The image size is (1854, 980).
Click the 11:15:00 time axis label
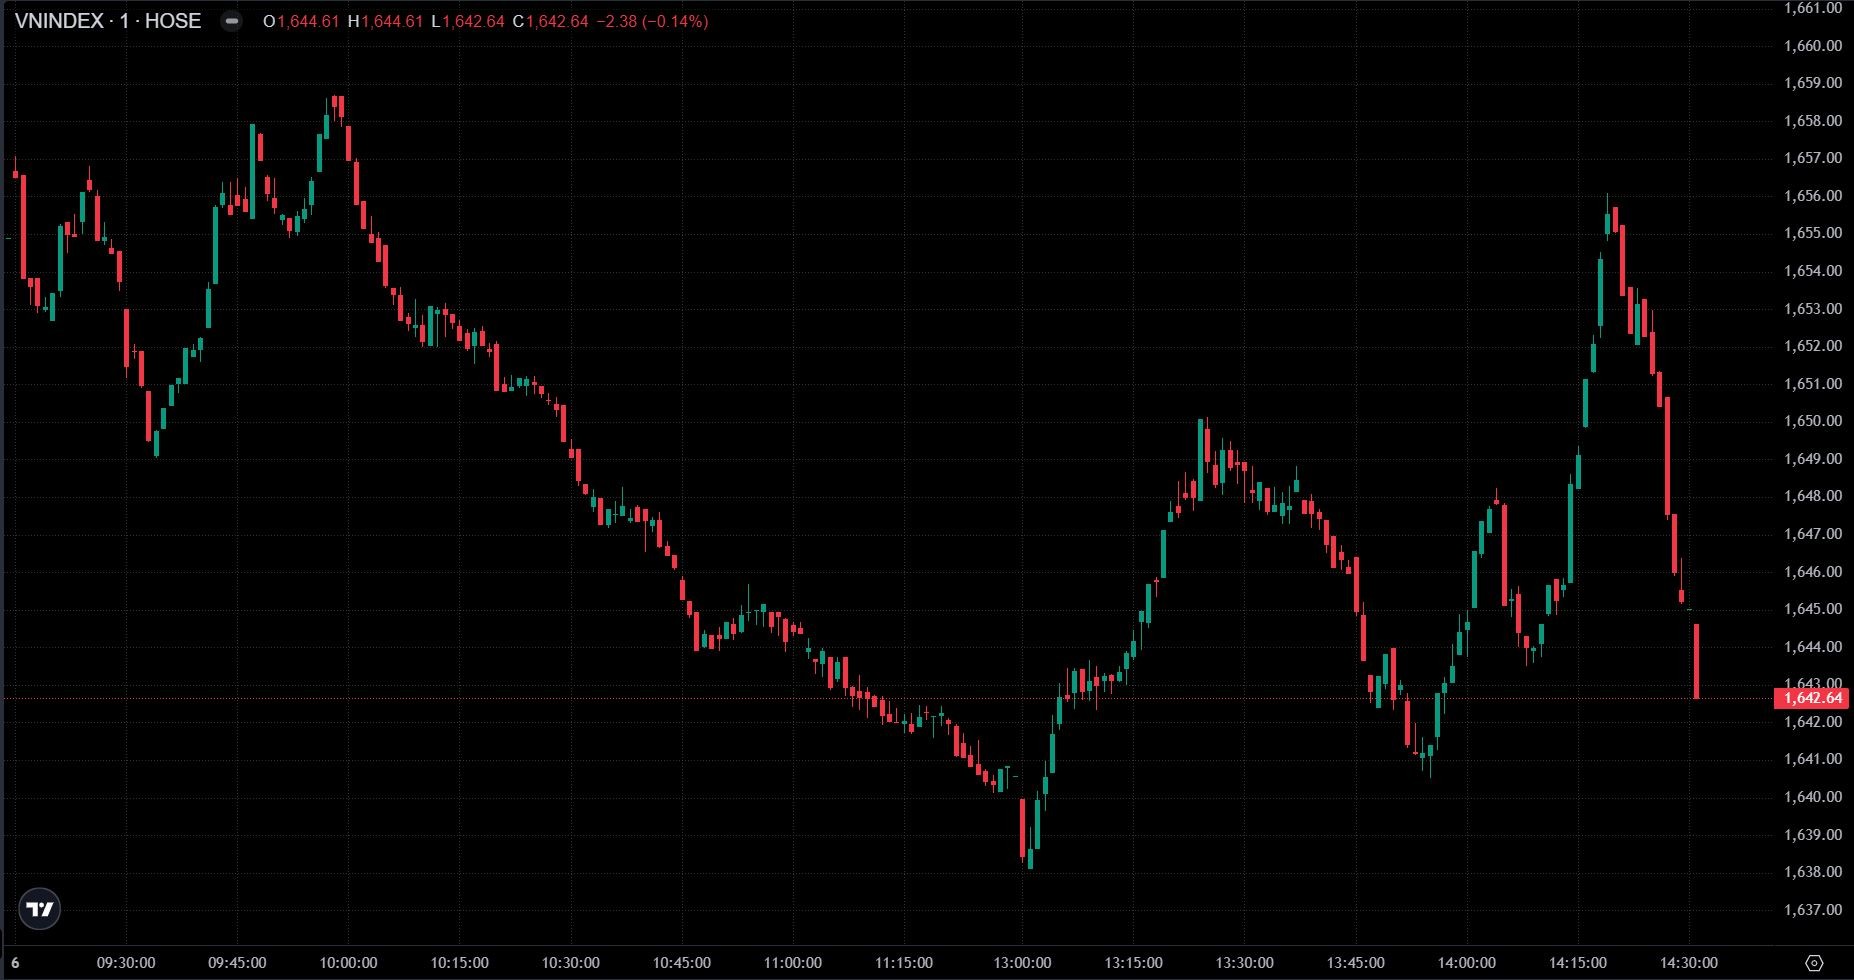(x=904, y=963)
